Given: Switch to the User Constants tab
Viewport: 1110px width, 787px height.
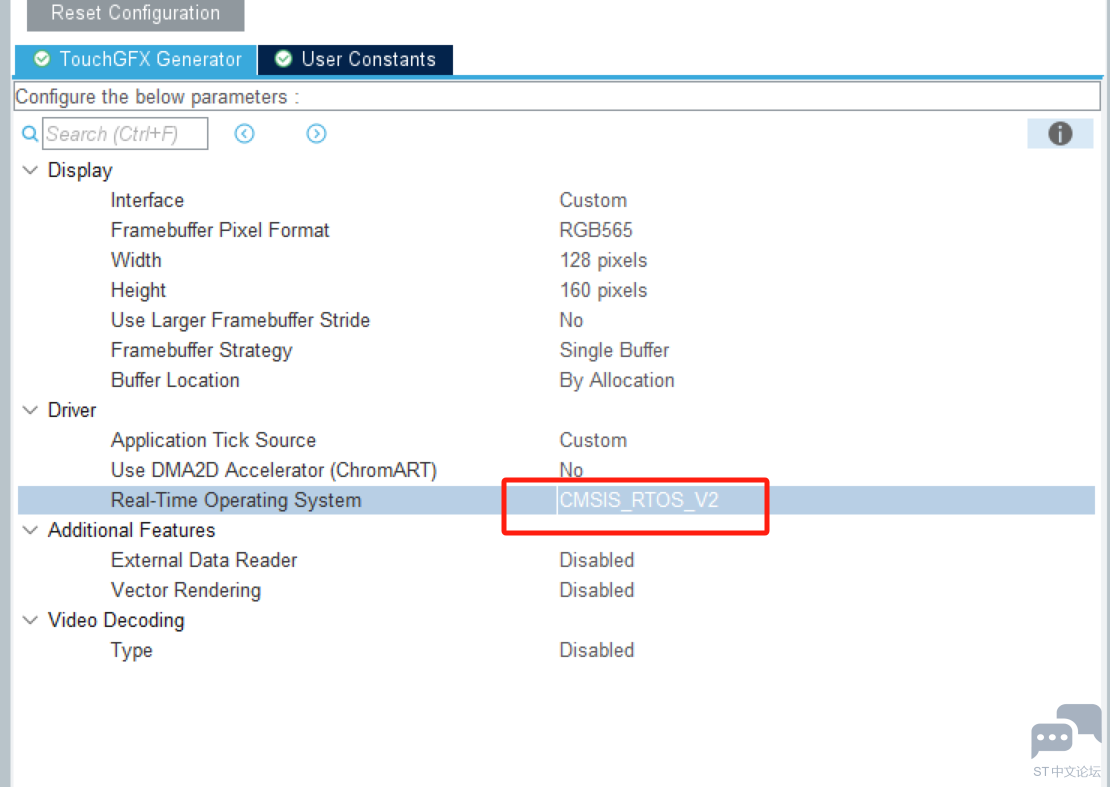Looking at the screenshot, I should [x=367, y=59].
